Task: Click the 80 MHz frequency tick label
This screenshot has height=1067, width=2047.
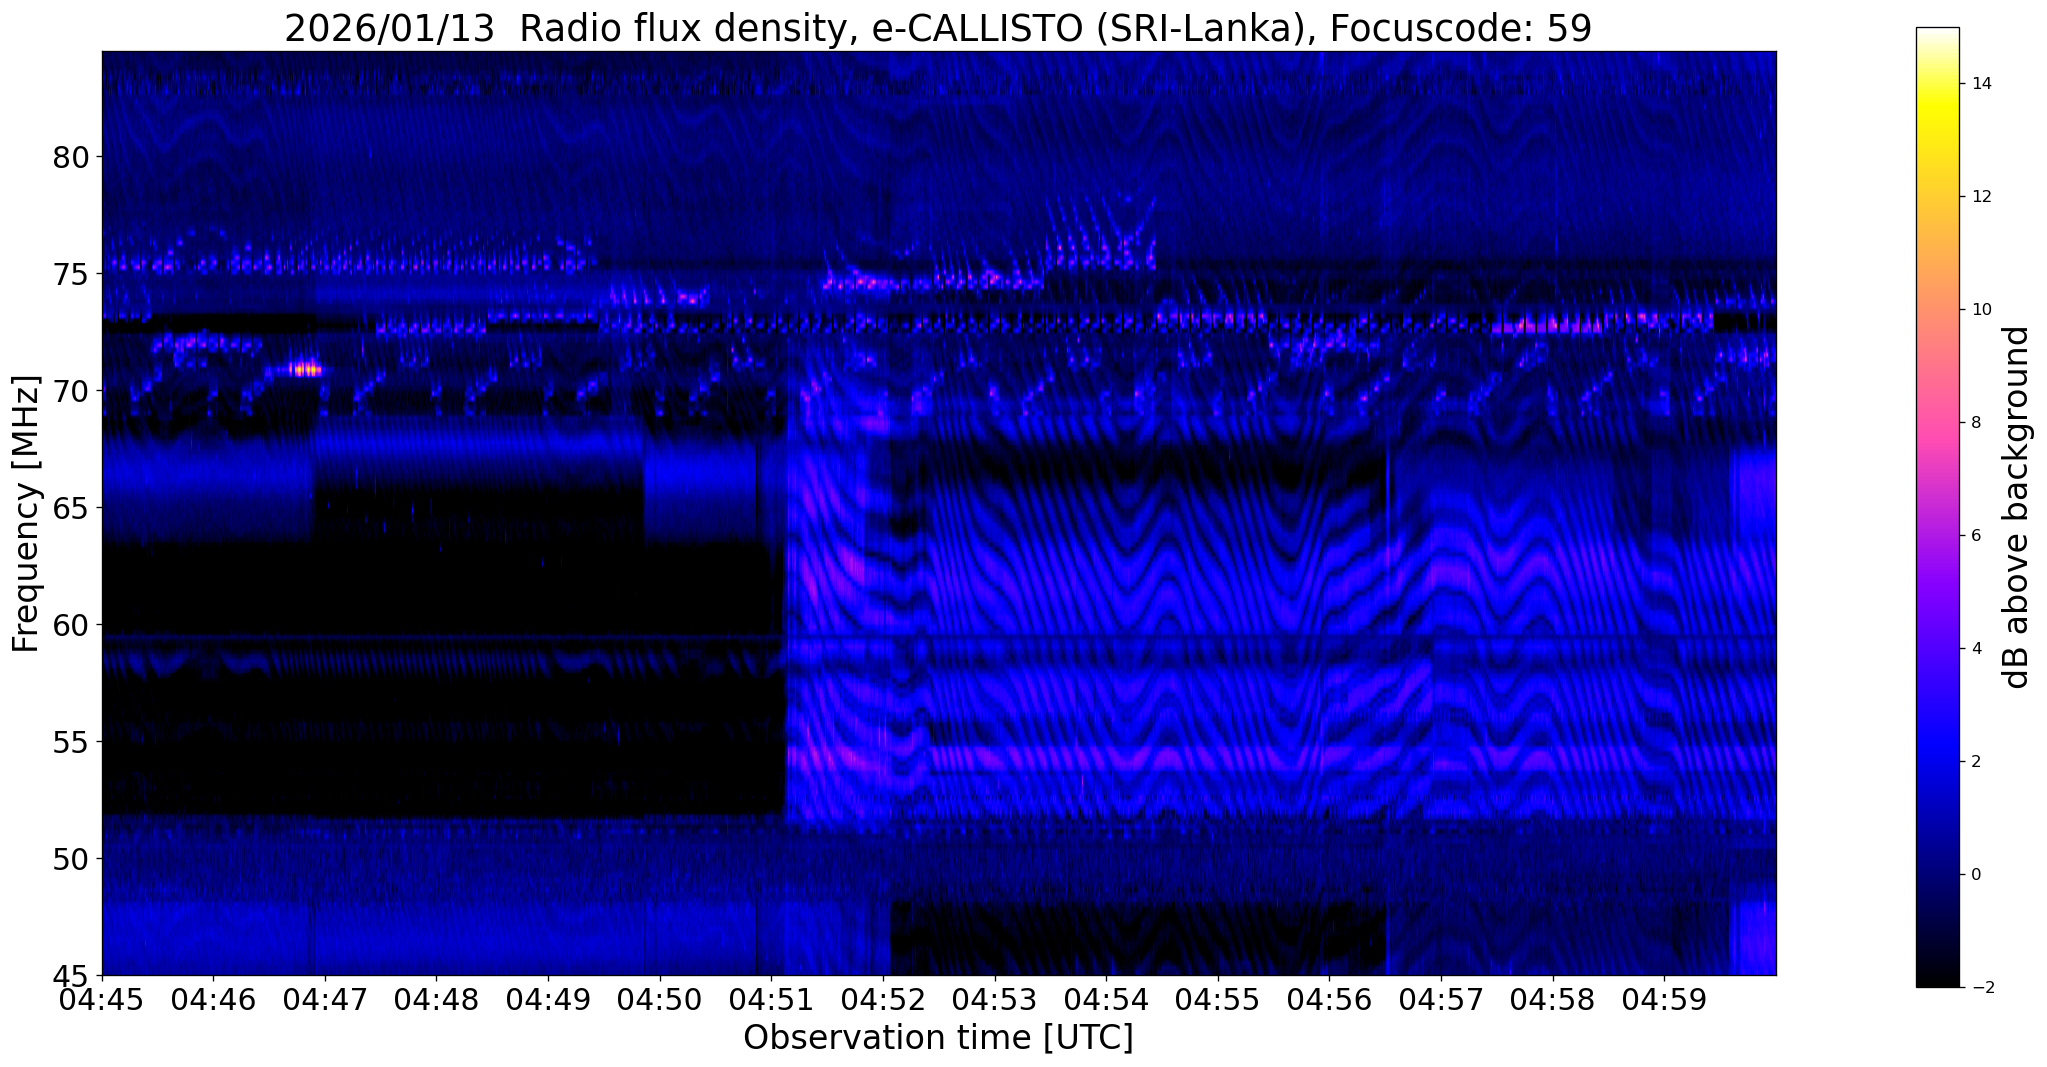Action: coord(71,157)
